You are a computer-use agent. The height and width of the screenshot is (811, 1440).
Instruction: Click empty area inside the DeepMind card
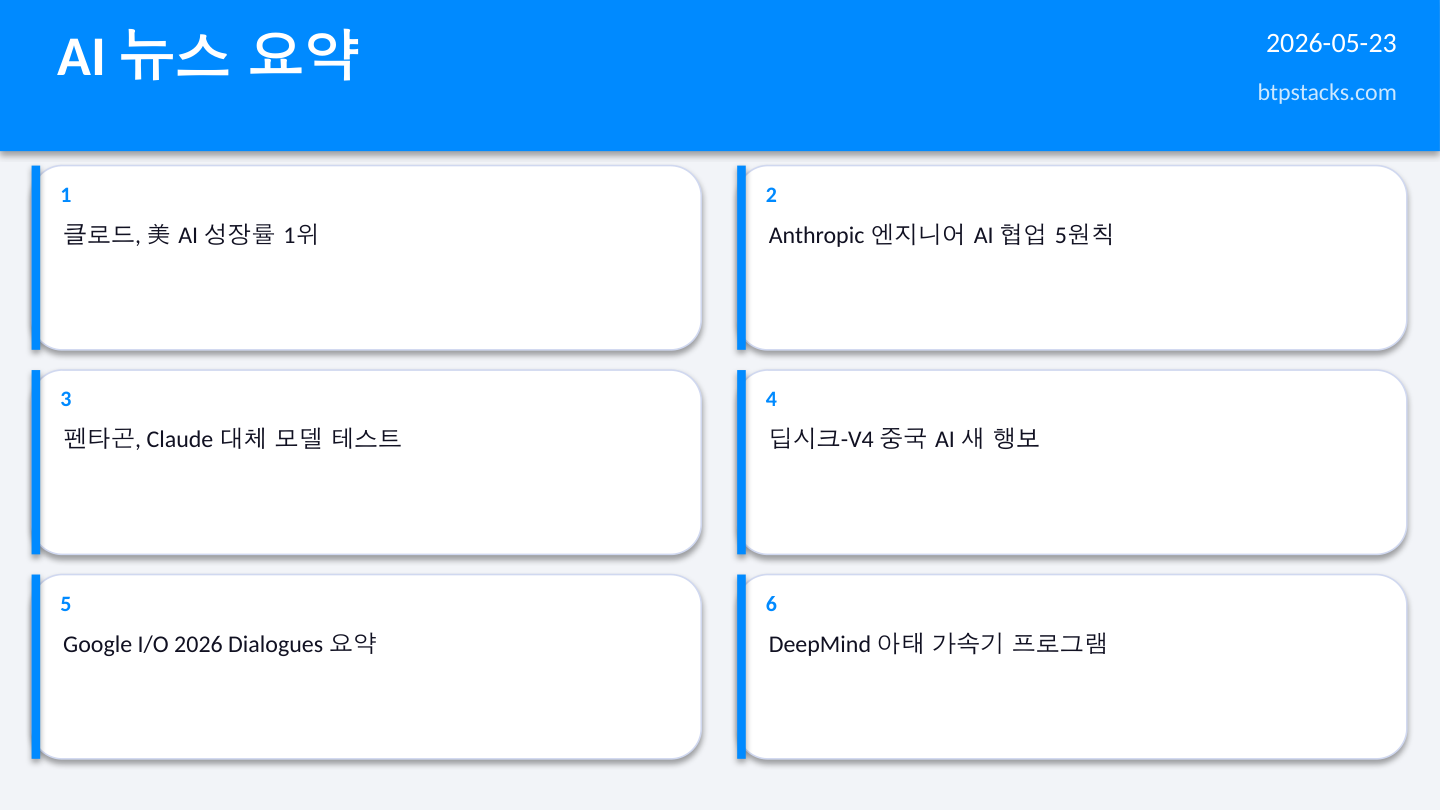1072,710
